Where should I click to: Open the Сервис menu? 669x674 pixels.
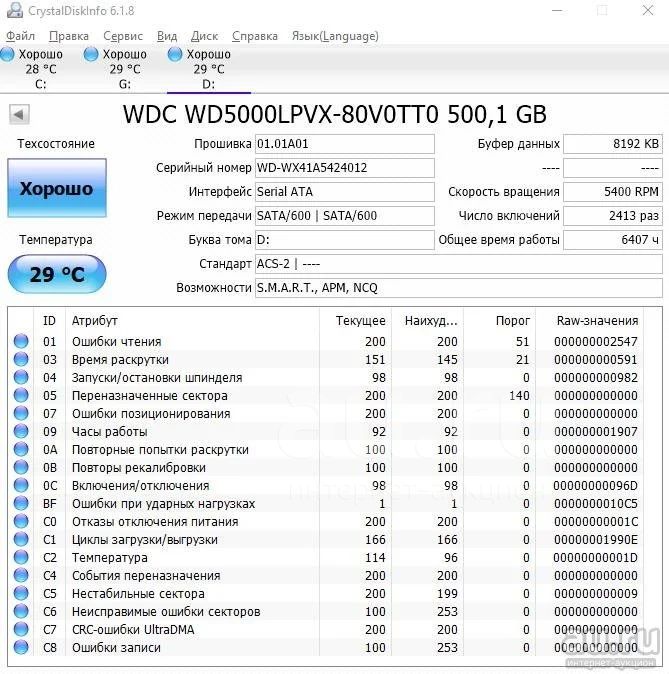(x=123, y=36)
